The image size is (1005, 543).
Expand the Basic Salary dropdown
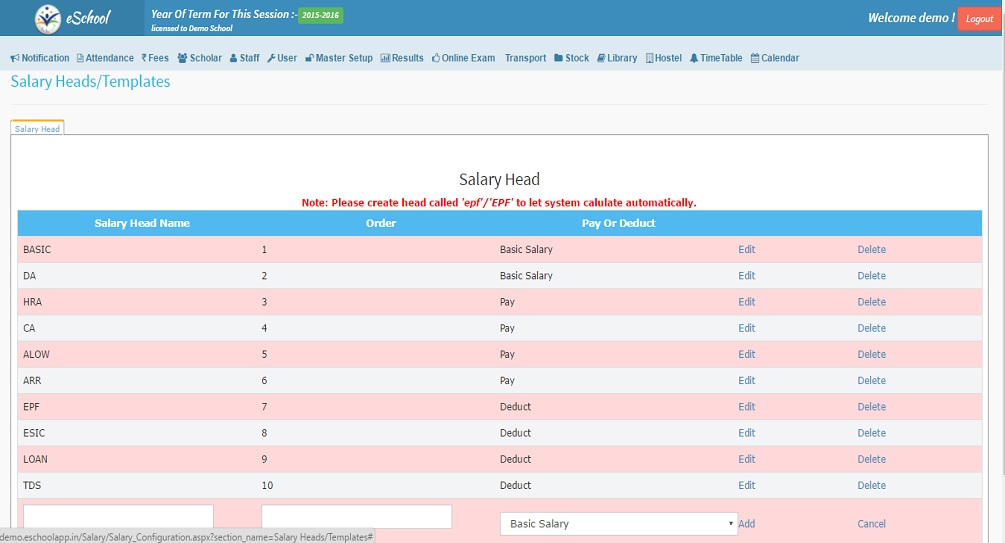(618, 524)
